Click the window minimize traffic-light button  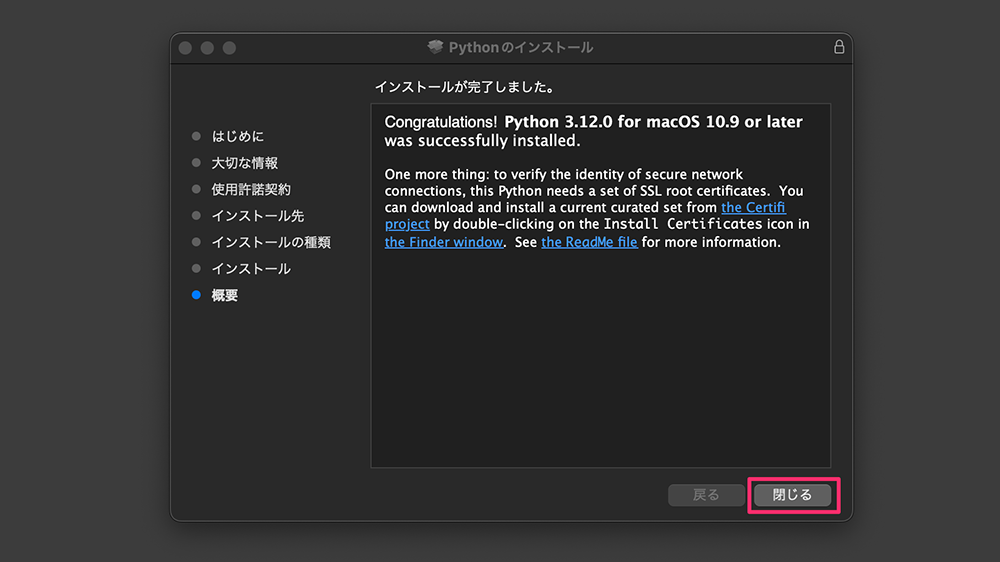pyautogui.click(x=207, y=48)
